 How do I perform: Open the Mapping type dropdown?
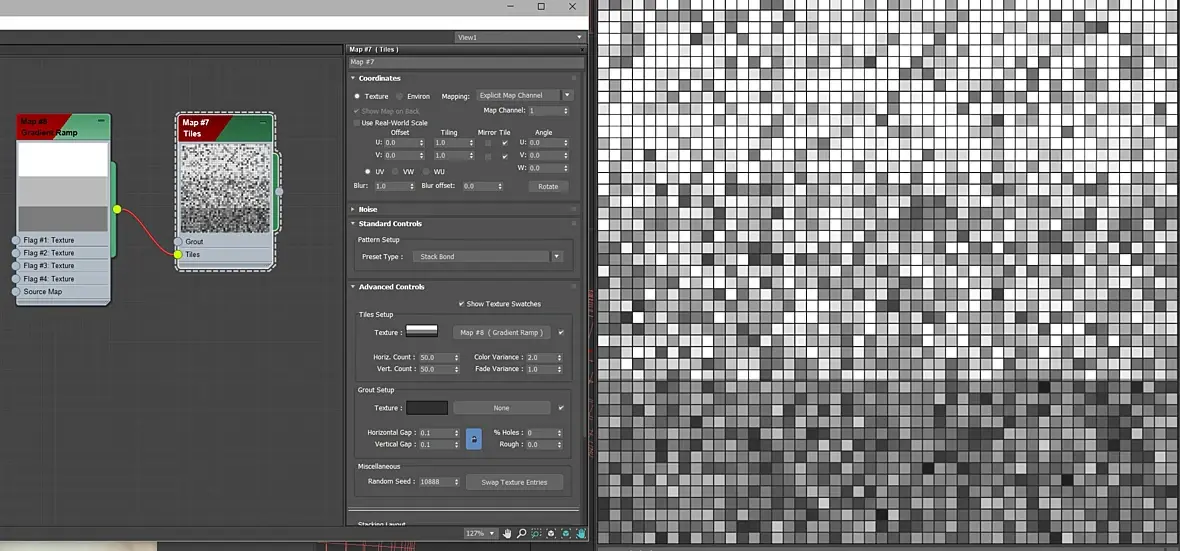click(525, 96)
